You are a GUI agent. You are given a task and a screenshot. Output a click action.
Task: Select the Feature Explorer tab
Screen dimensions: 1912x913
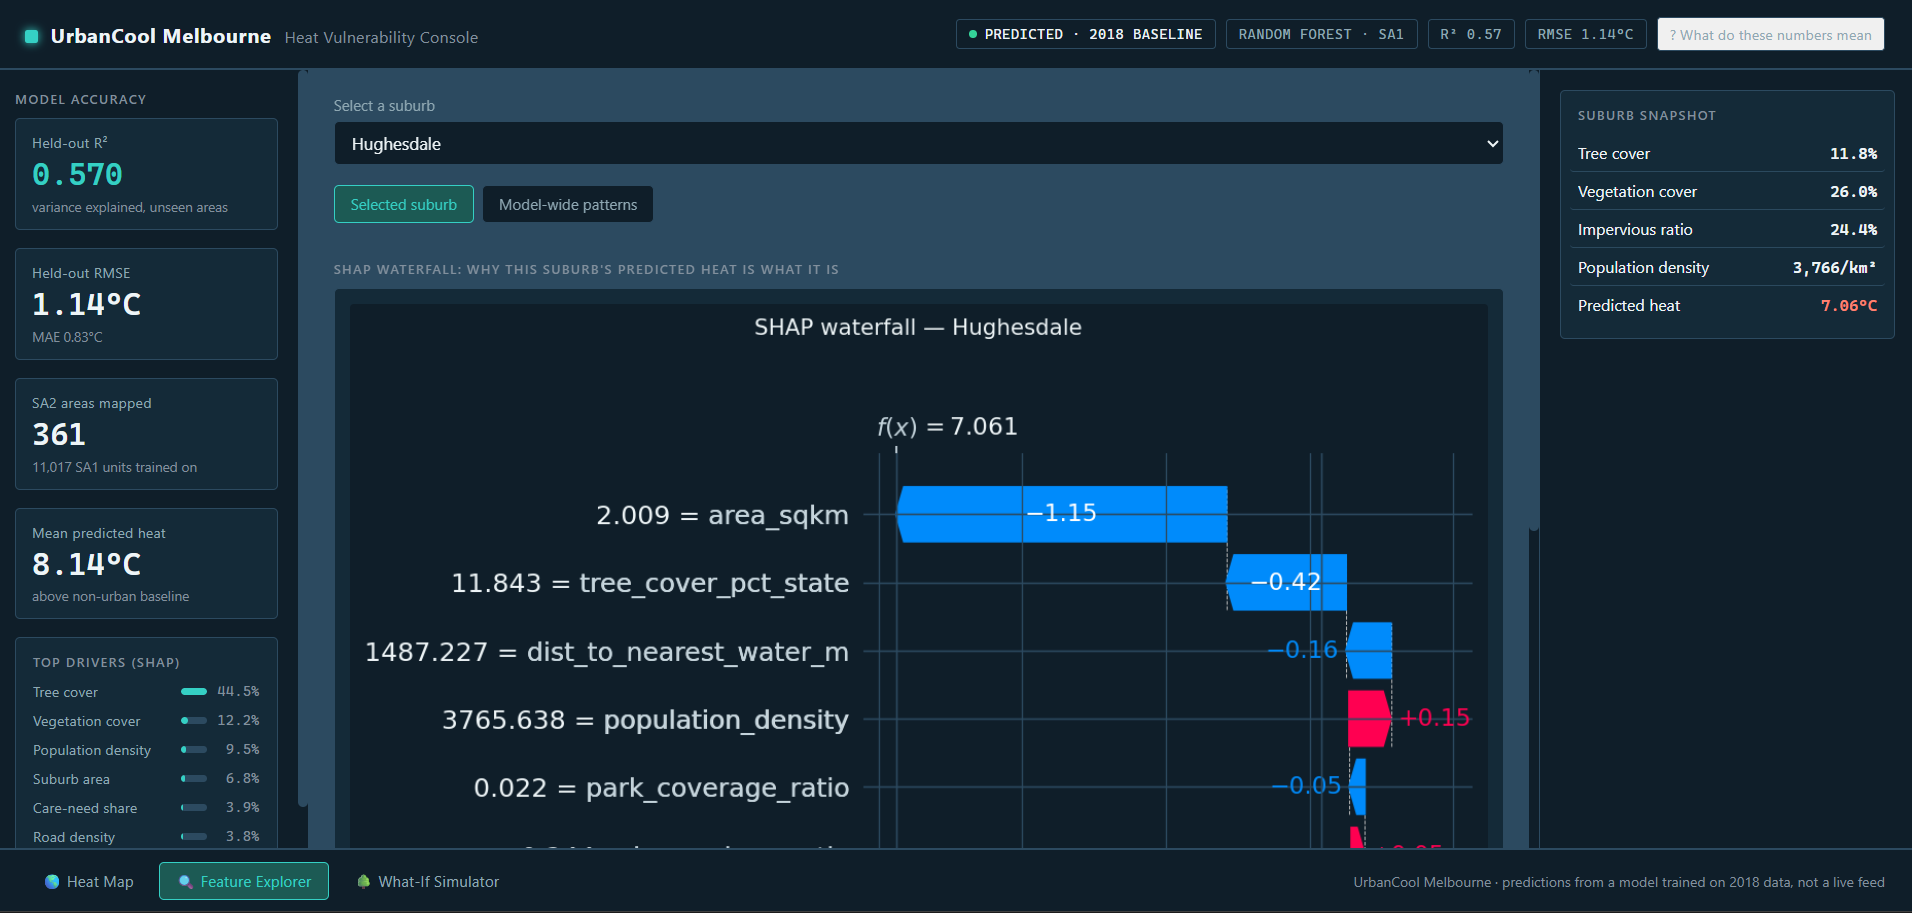pos(244,882)
